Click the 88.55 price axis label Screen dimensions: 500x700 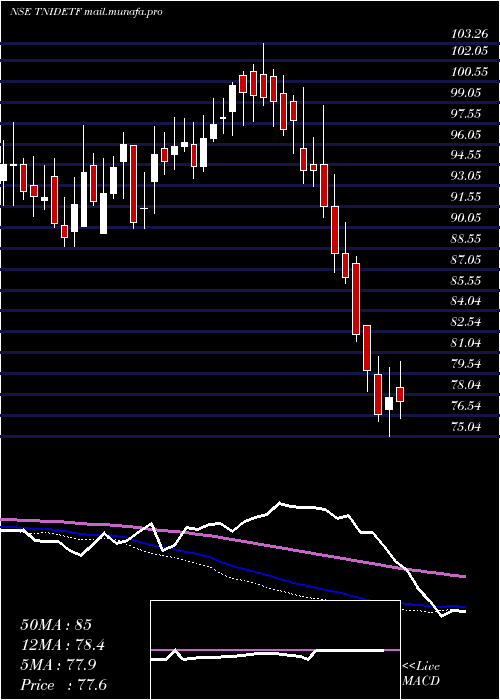467,238
